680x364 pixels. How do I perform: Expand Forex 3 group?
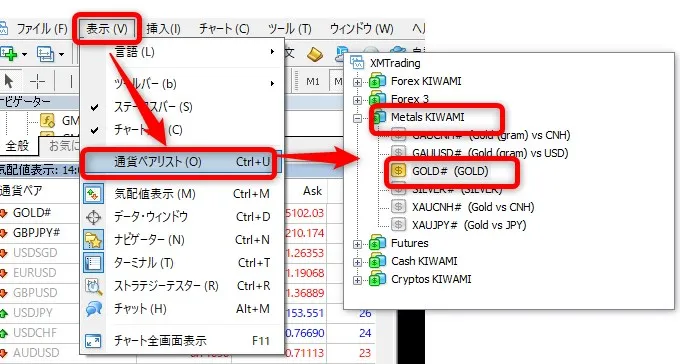pos(357,100)
